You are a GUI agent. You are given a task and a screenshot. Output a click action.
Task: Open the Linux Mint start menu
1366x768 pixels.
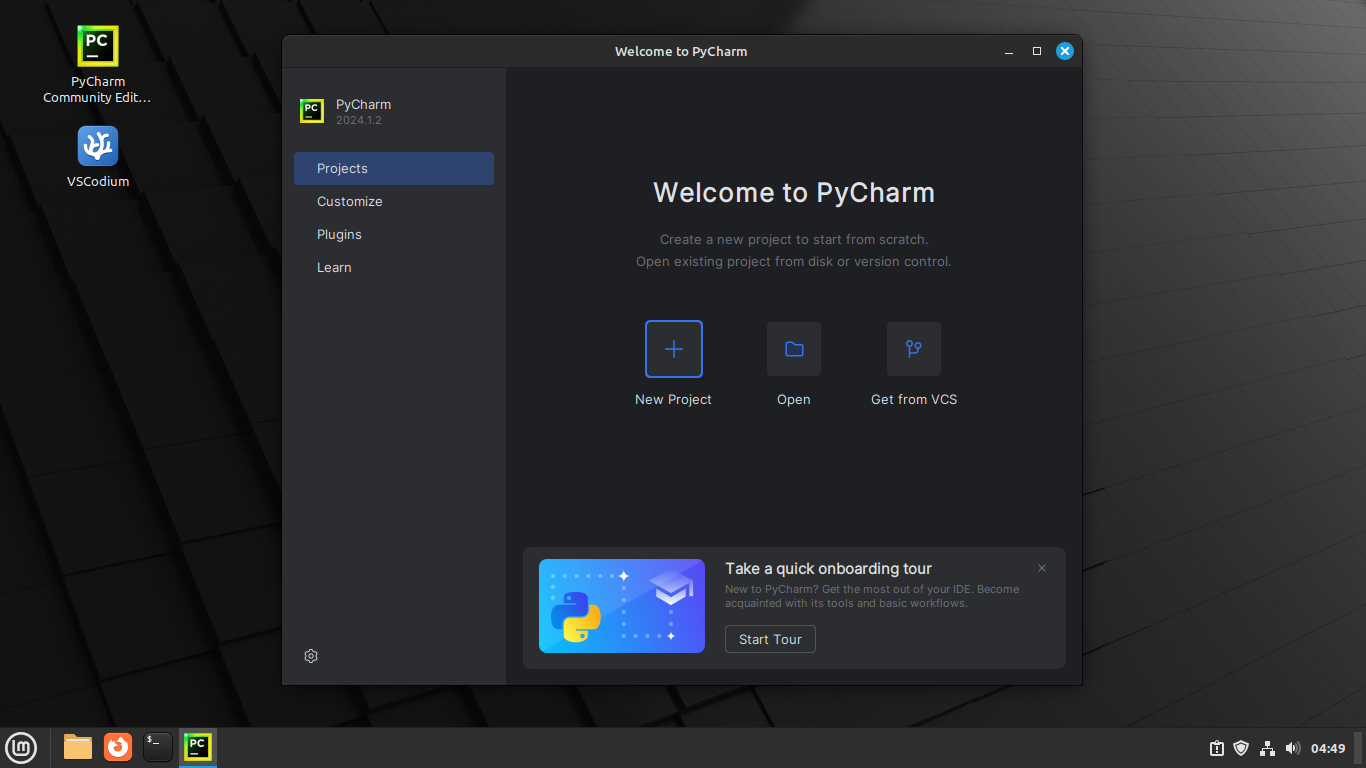[22, 747]
